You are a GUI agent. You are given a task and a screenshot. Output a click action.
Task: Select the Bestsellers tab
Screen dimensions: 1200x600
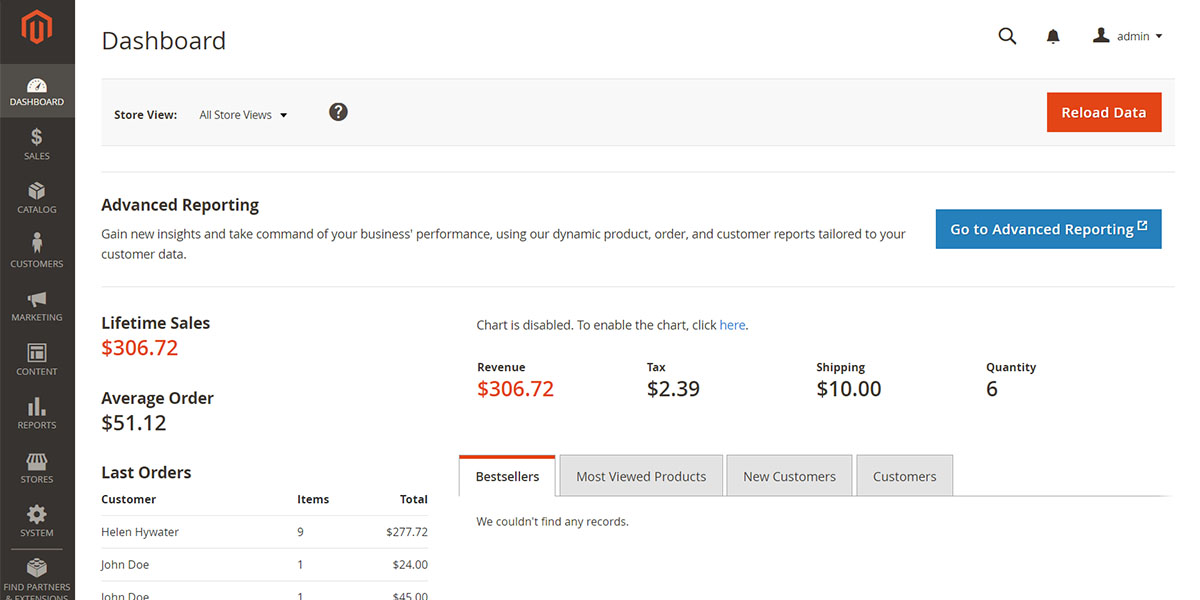507,476
